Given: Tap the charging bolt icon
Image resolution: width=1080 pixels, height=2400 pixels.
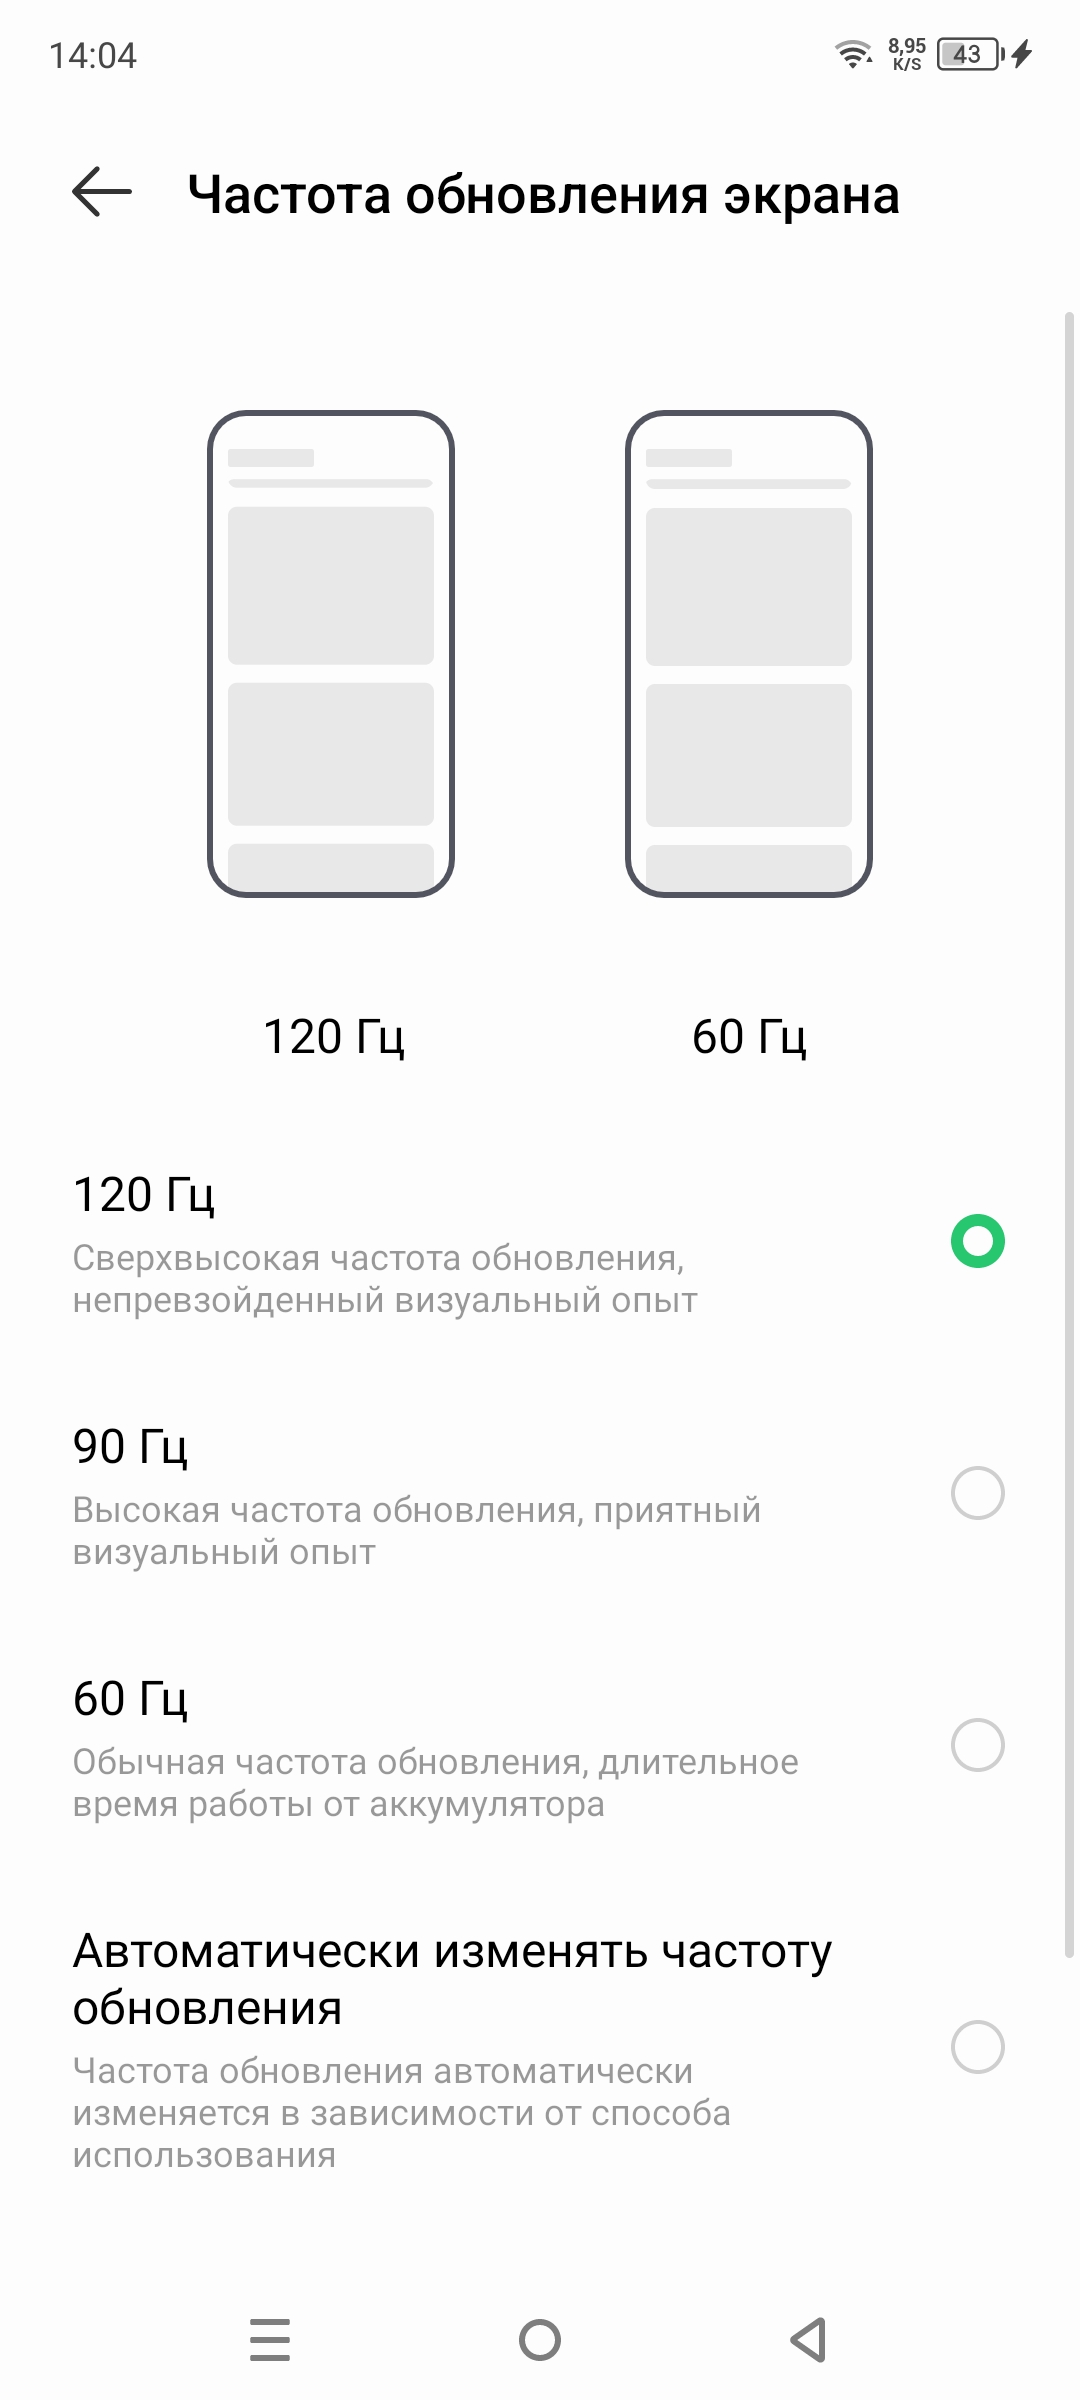Looking at the screenshot, I should tap(1021, 55).
